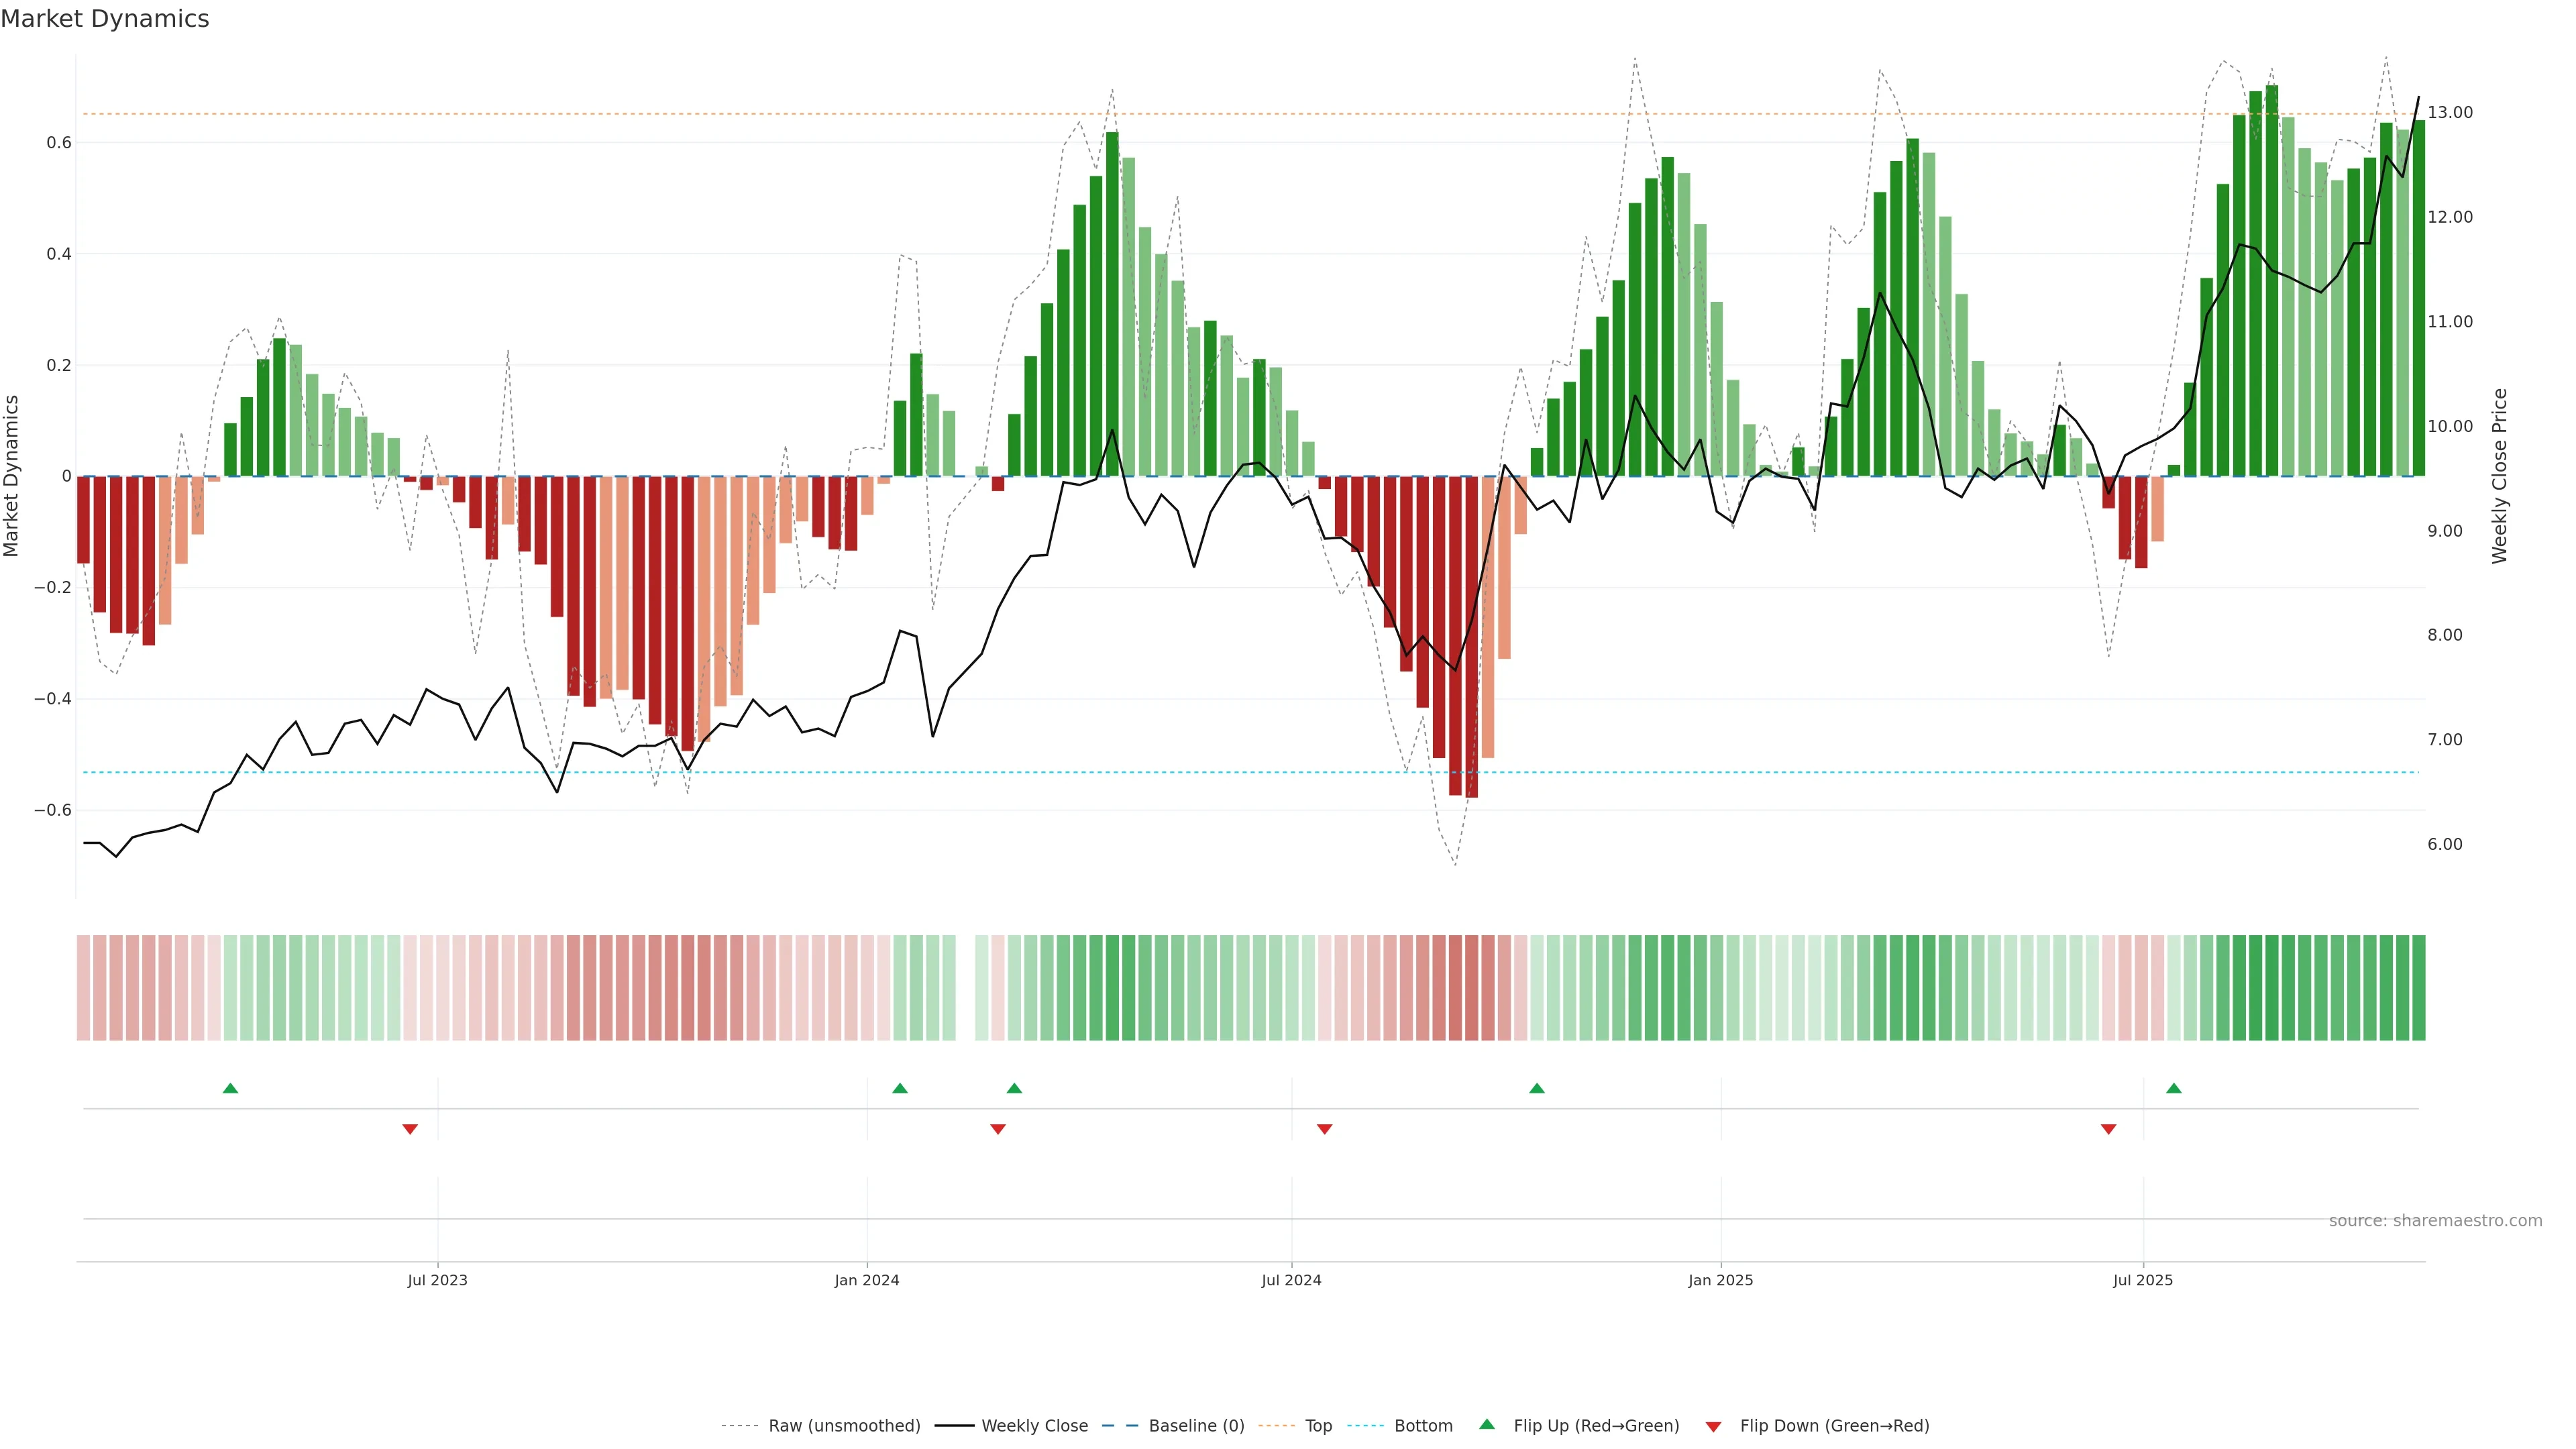
Task: Click the Market Dynamics chart title
Action: [x=105, y=19]
